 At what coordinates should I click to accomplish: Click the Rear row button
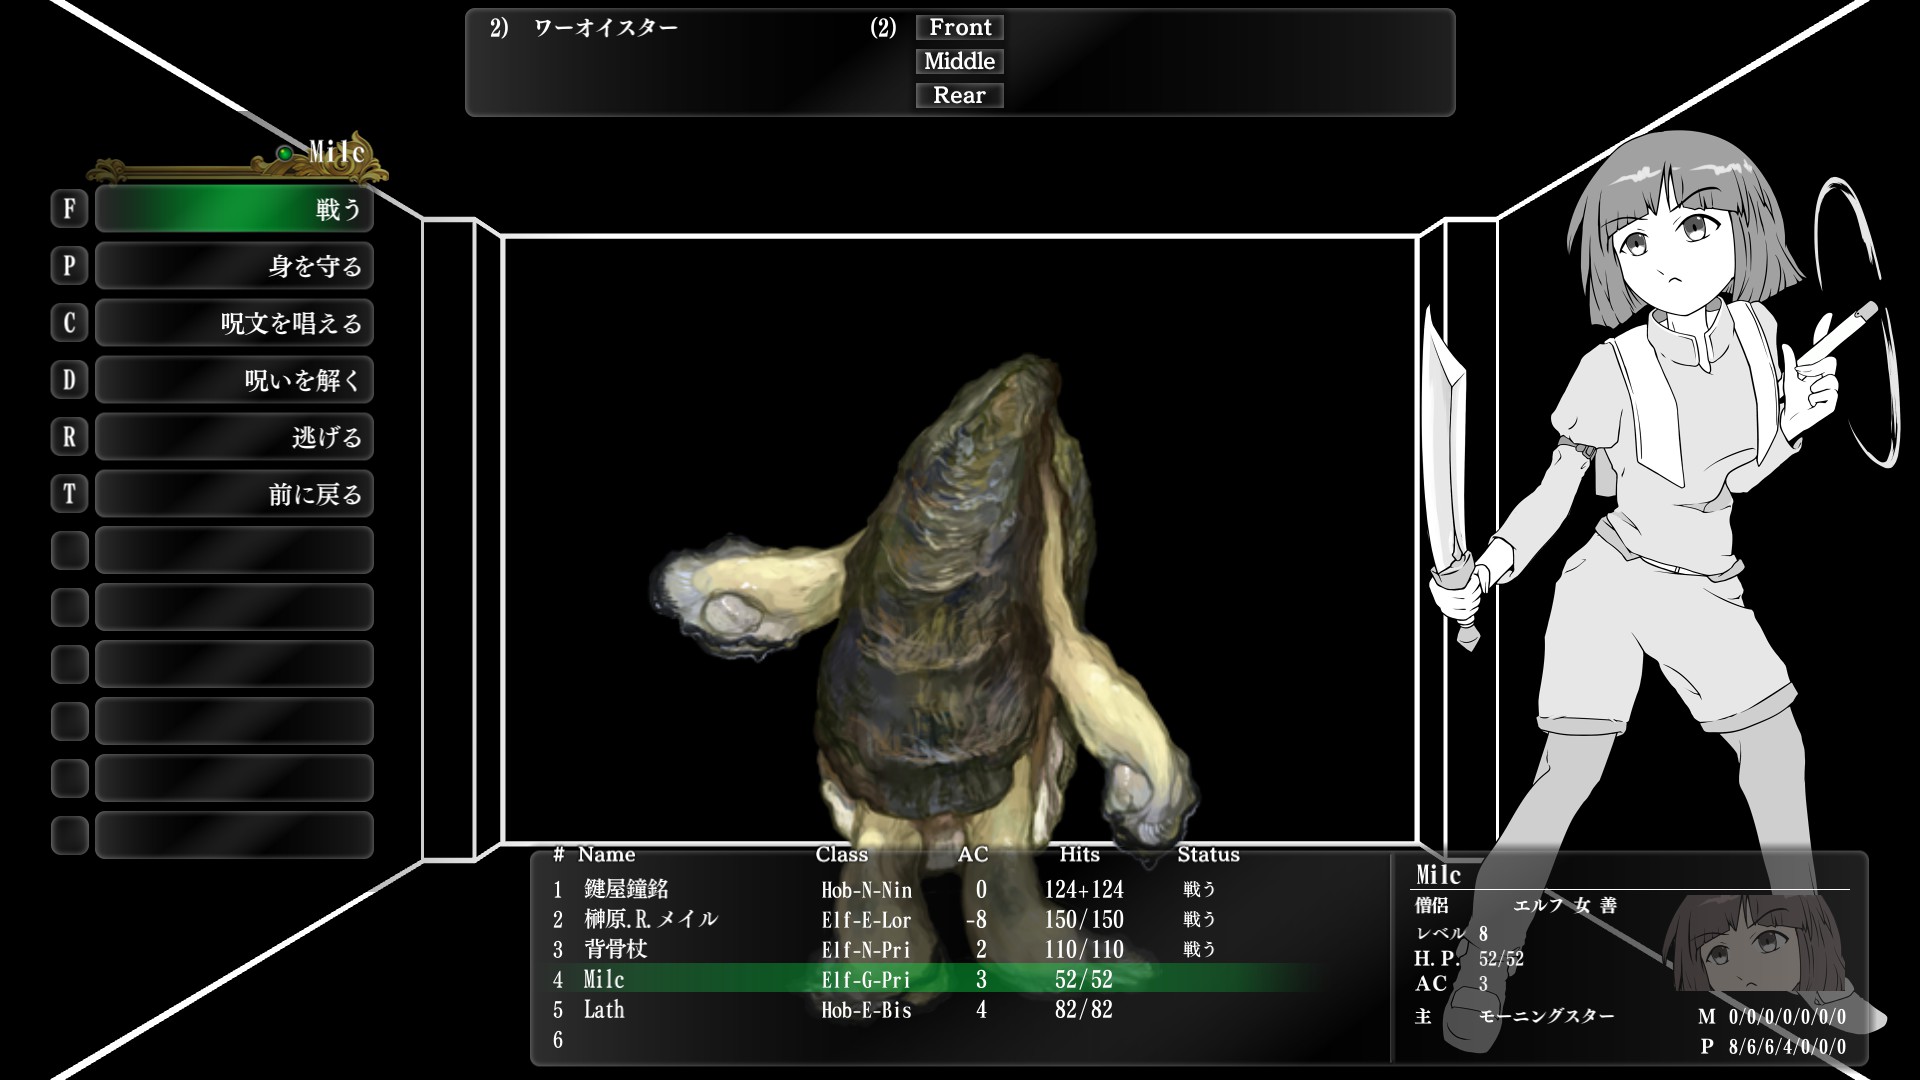959,96
